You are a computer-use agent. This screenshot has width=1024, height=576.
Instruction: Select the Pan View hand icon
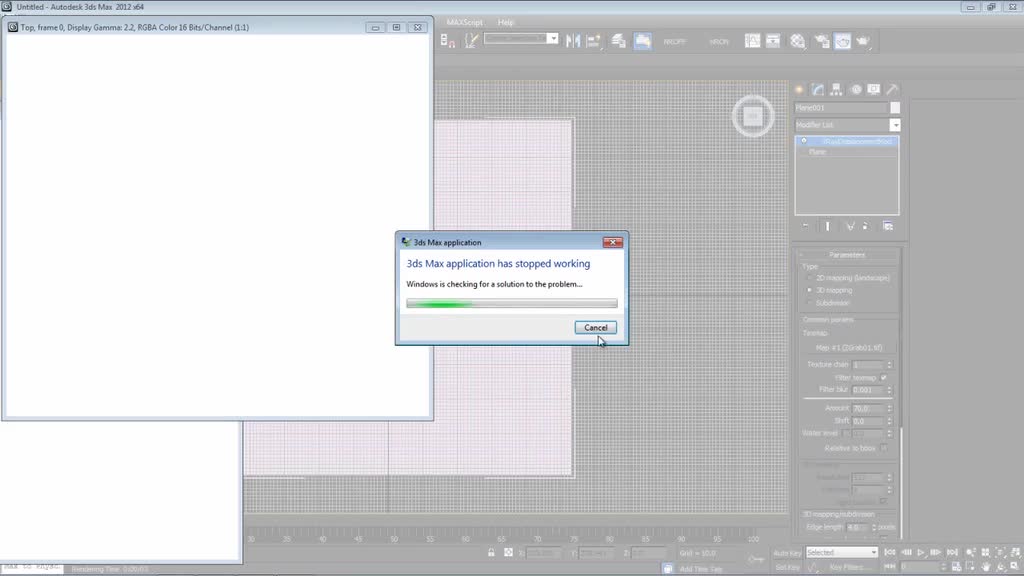pos(985,567)
